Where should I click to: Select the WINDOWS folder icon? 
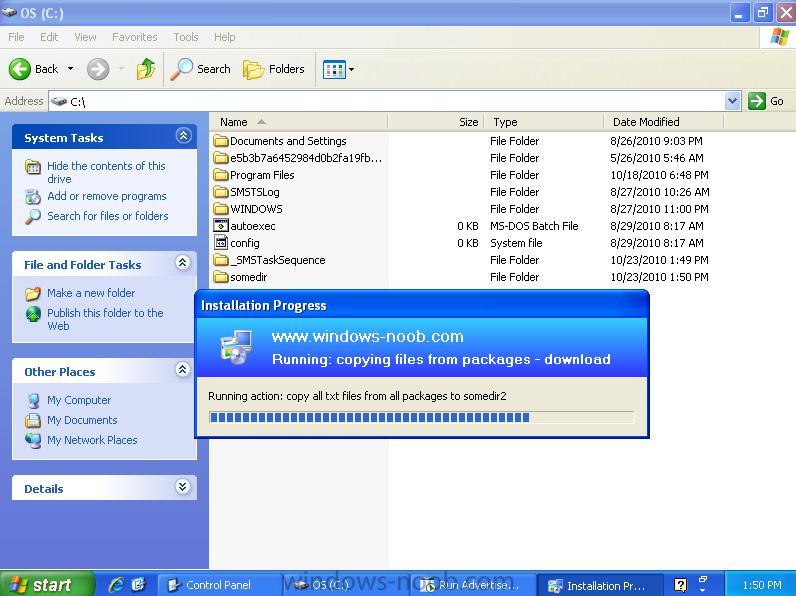click(x=221, y=209)
